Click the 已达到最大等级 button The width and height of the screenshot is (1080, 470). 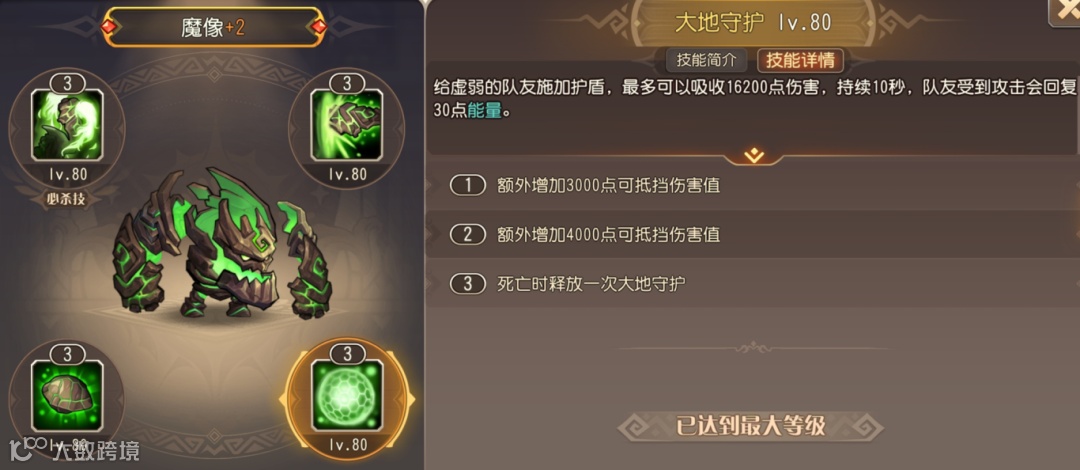(x=750, y=426)
